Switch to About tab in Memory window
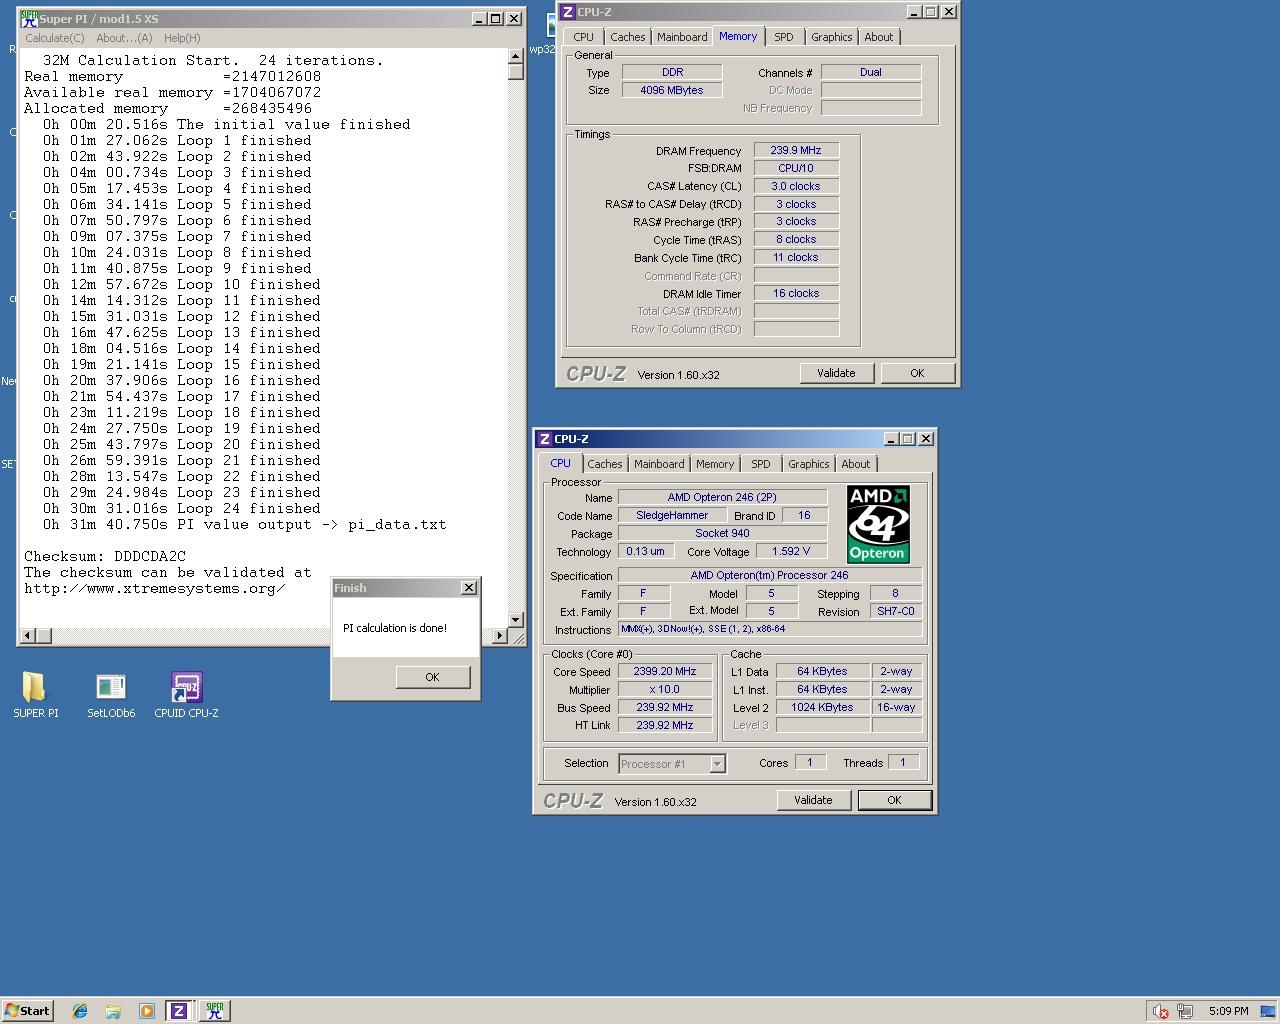 coord(879,37)
